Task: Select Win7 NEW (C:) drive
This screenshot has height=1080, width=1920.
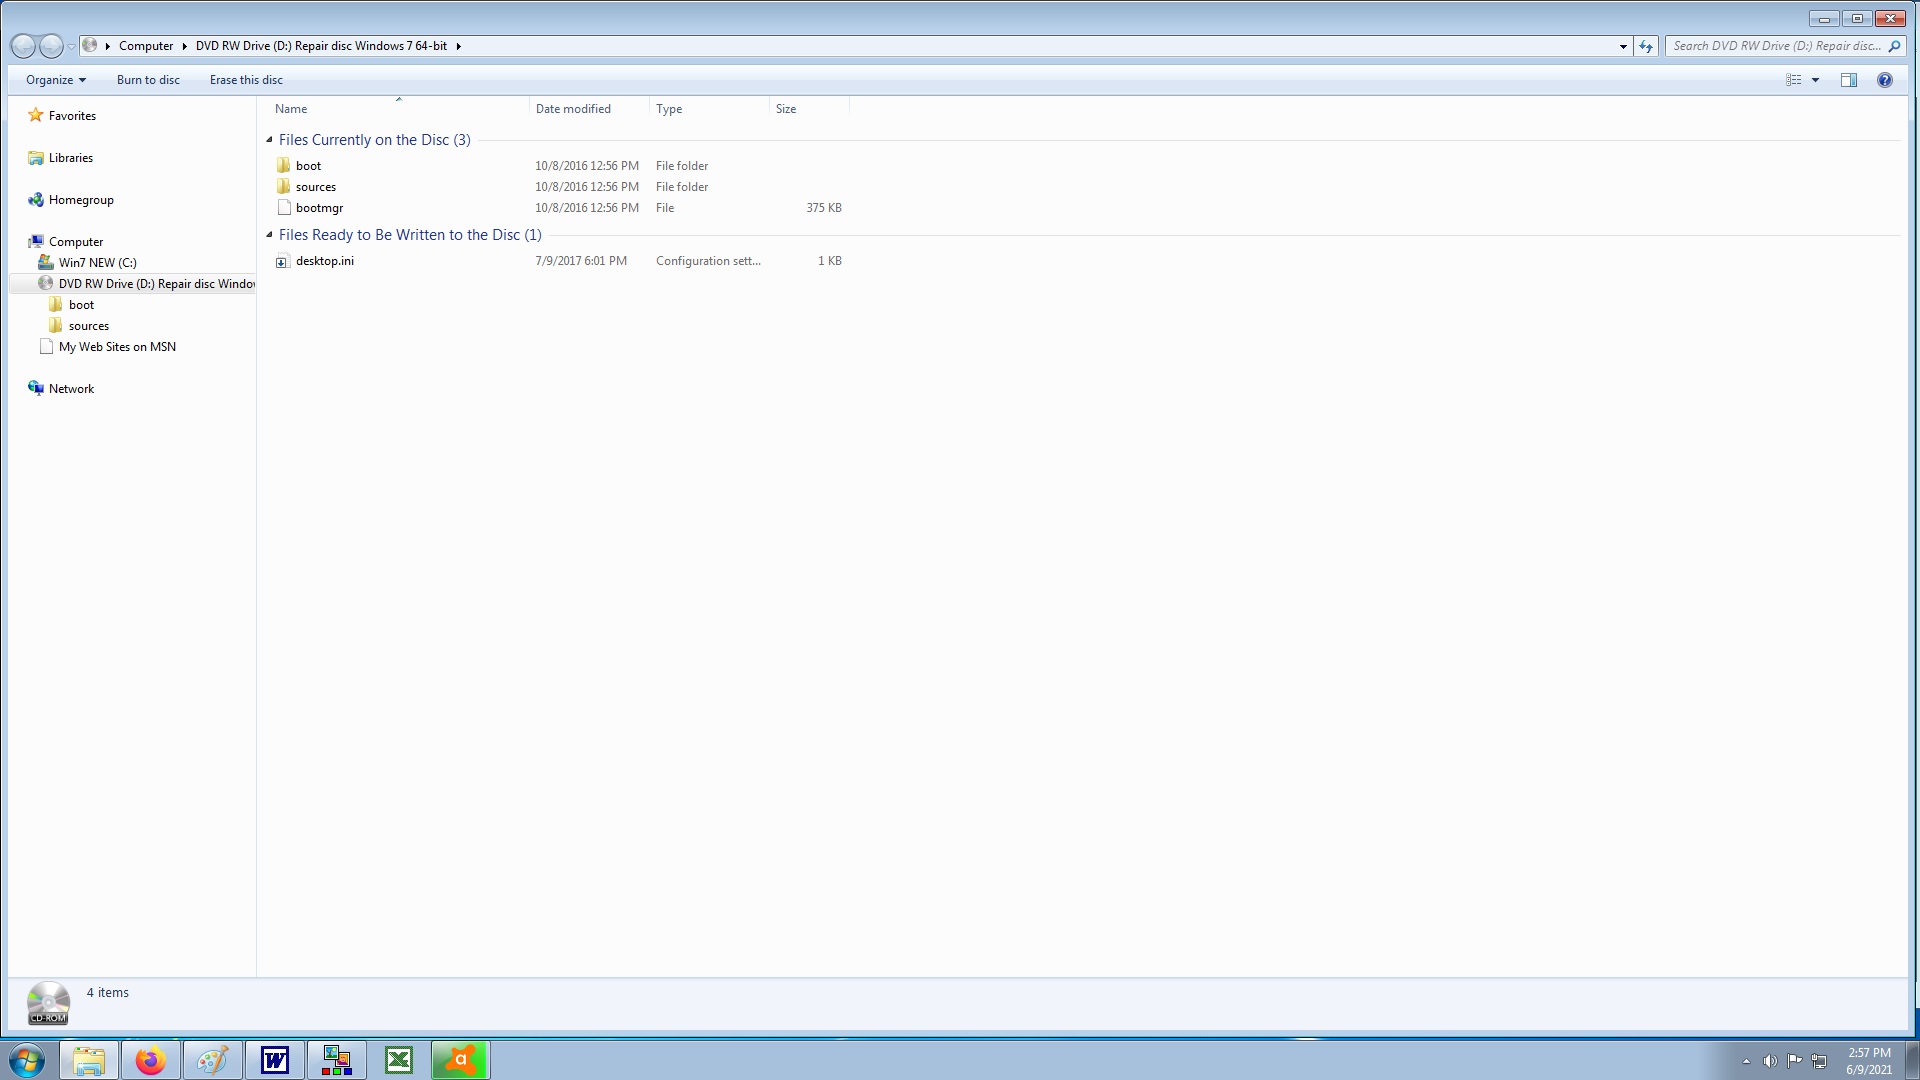Action: pos(97,263)
